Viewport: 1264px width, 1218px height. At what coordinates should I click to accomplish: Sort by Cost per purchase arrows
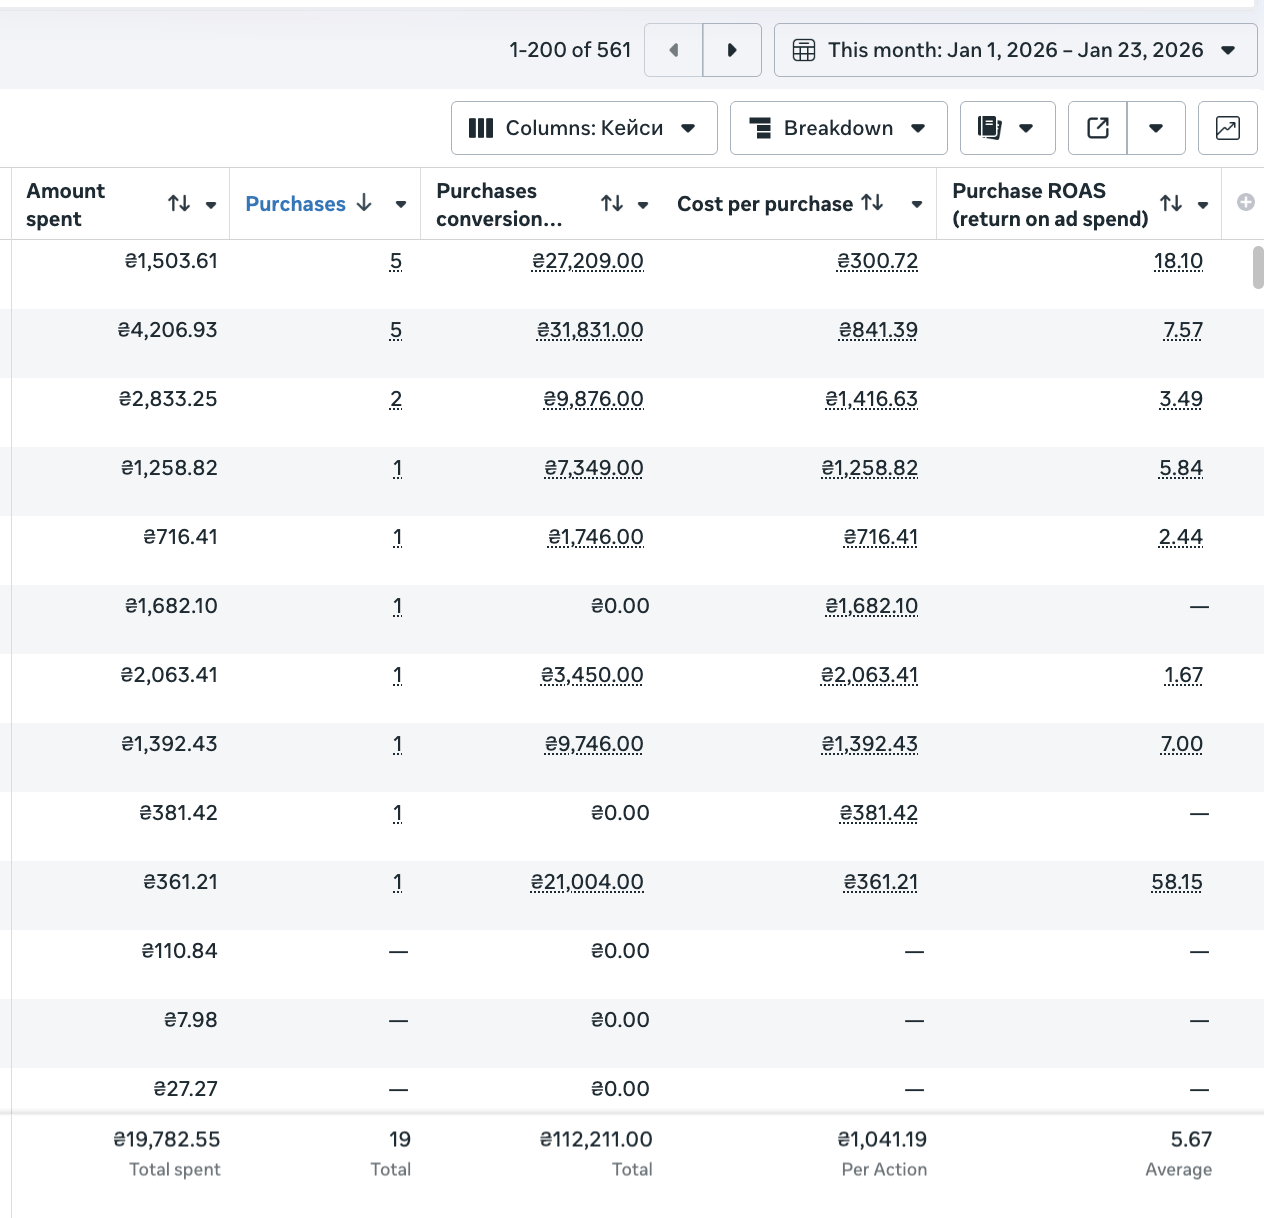coord(873,203)
